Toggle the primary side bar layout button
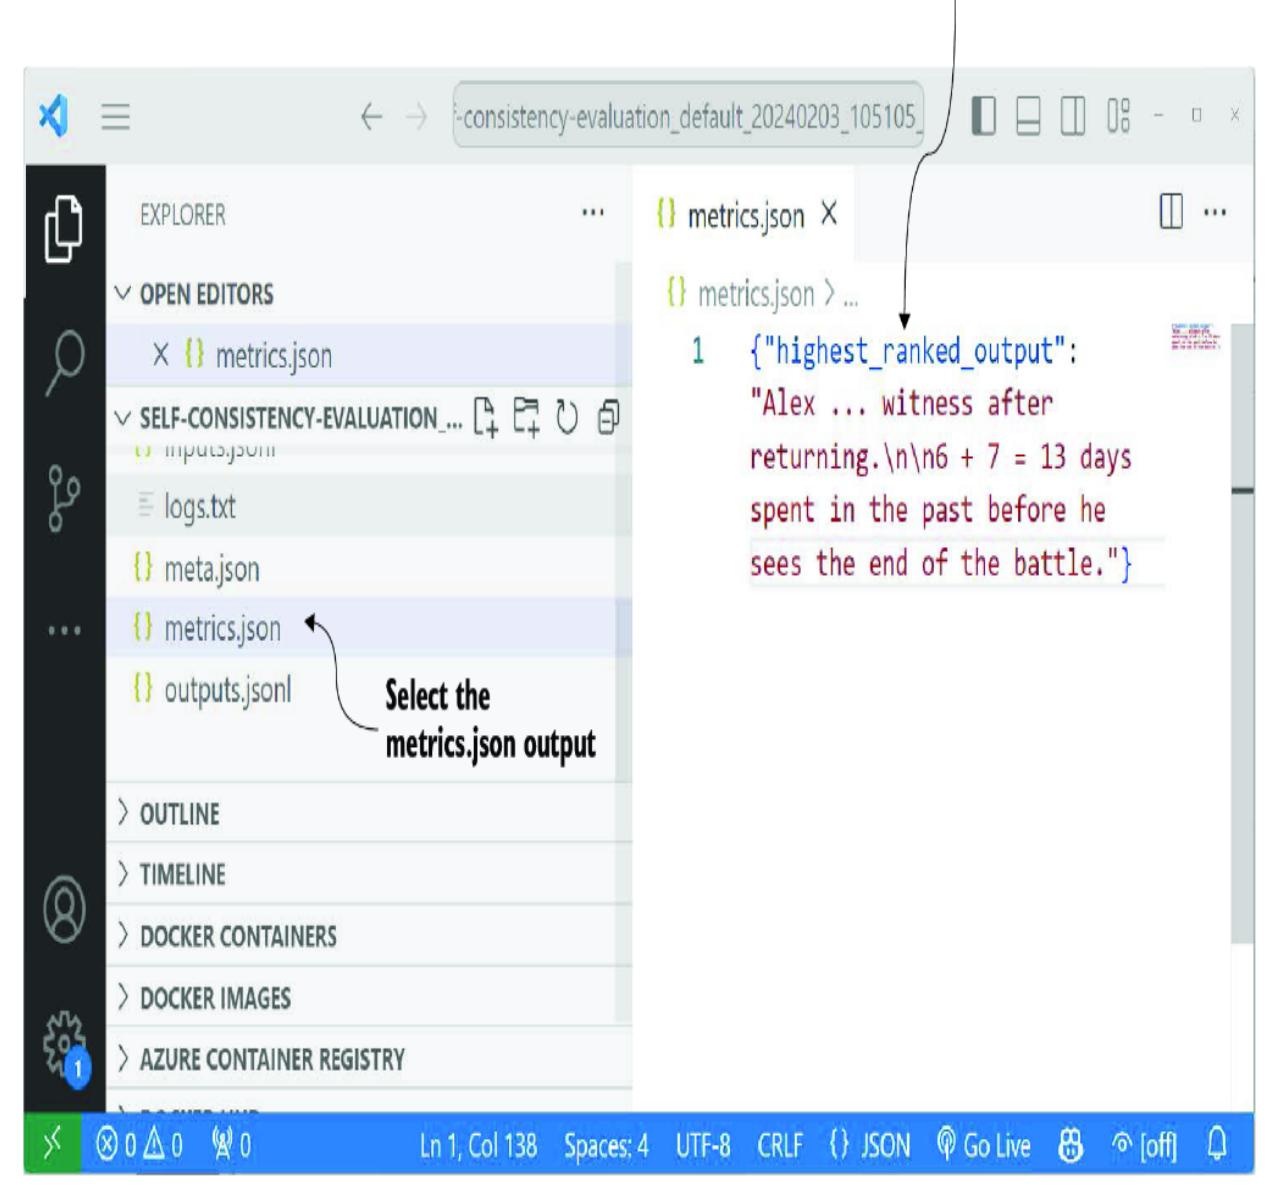The image size is (1278, 1191). (x=984, y=117)
